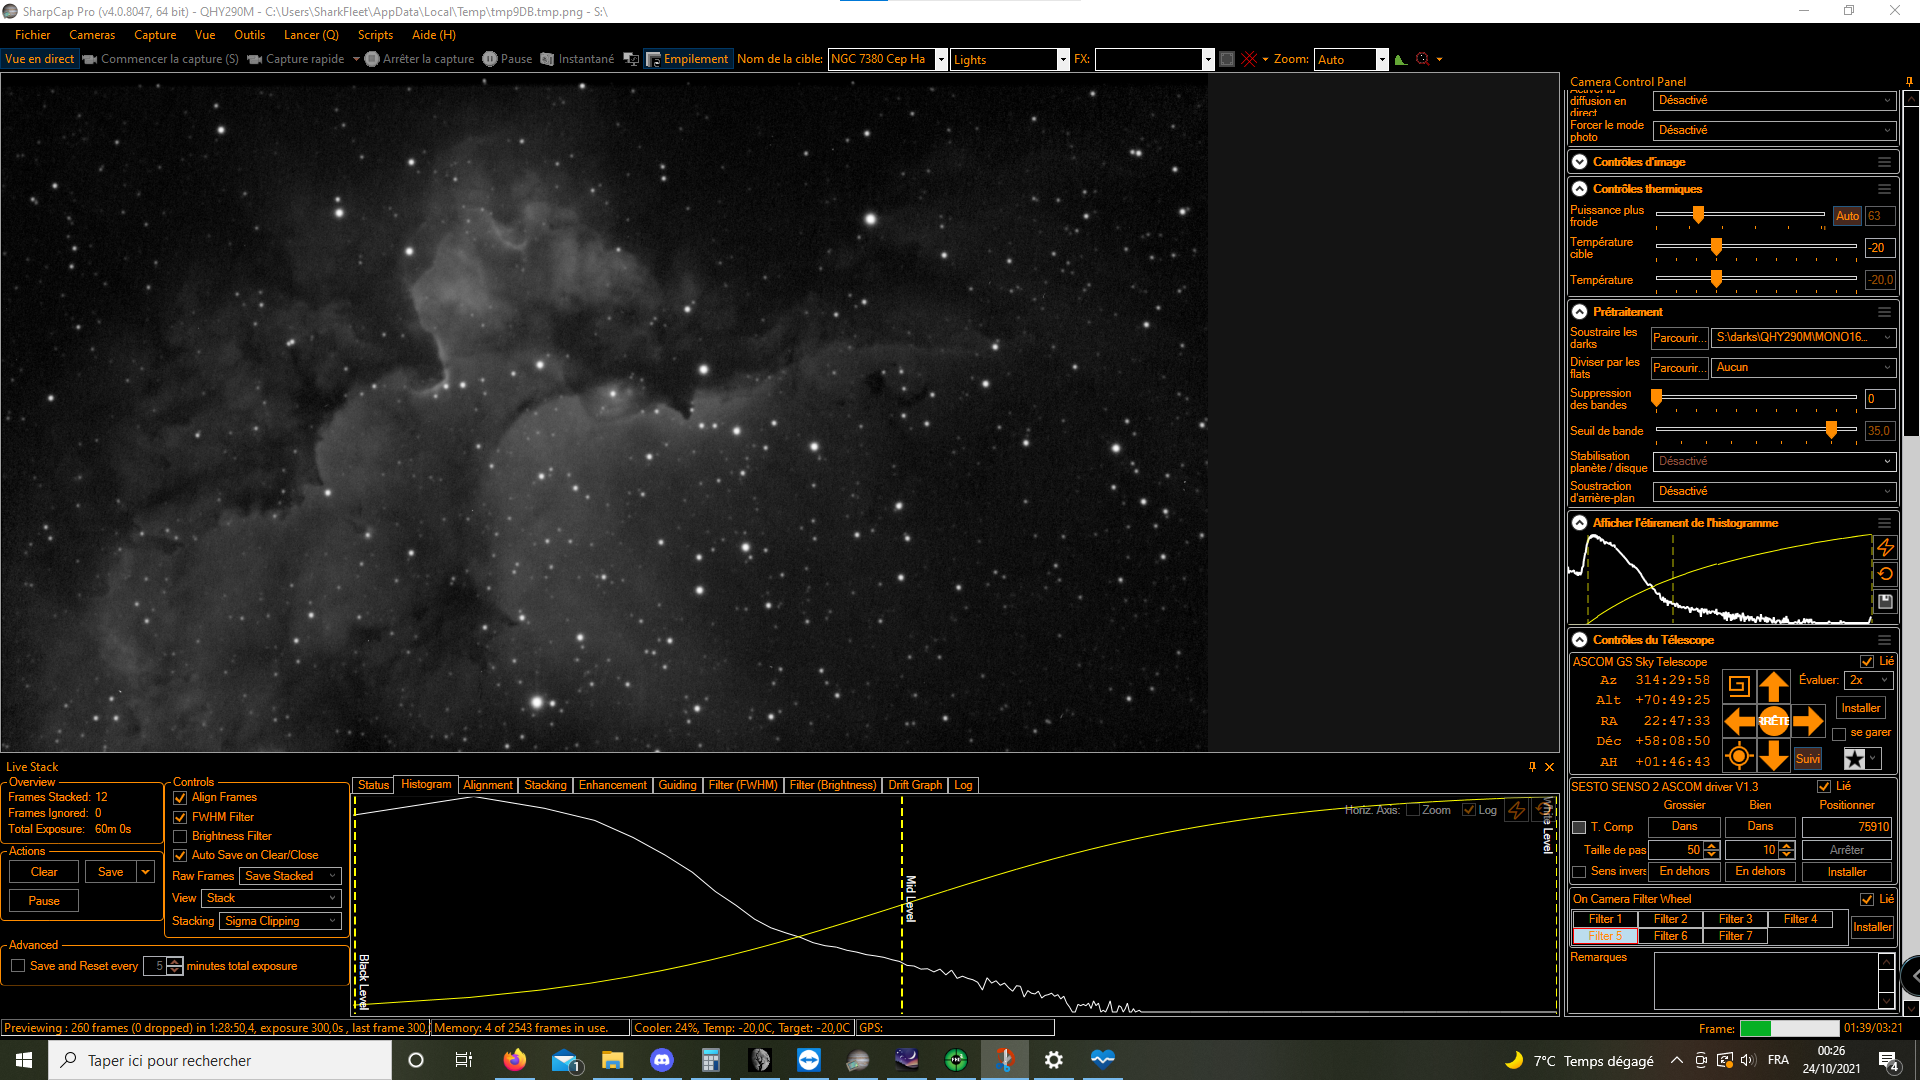This screenshot has width=1920, height=1080.
Task: Click the Instantané snapshot toolbar button
Action: [x=577, y=59]
